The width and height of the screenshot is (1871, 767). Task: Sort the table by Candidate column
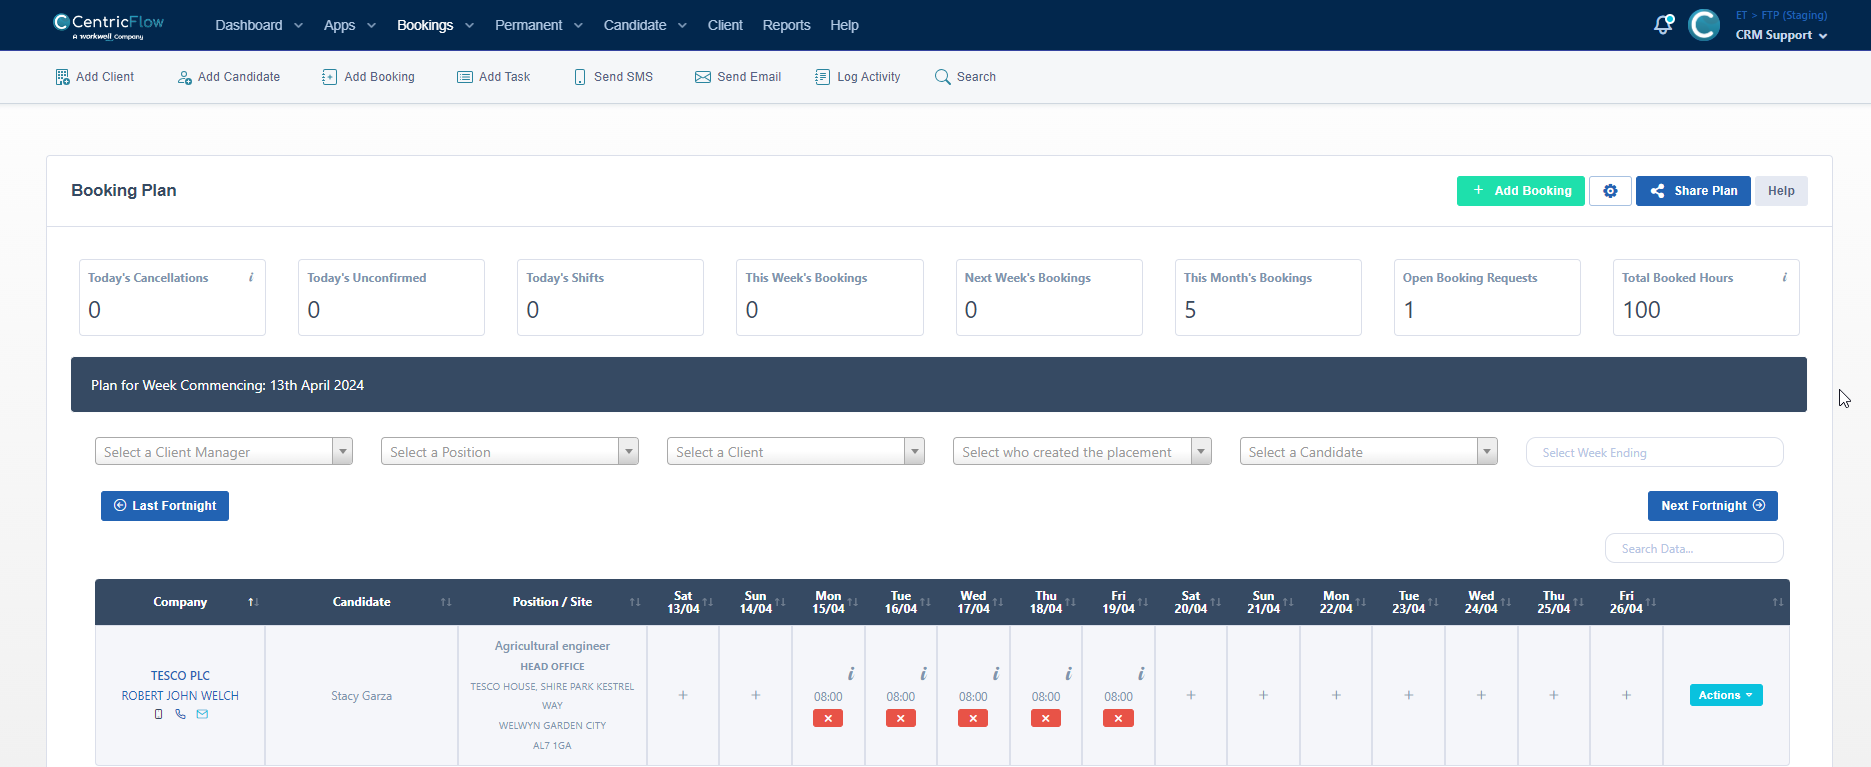[362, 602]
